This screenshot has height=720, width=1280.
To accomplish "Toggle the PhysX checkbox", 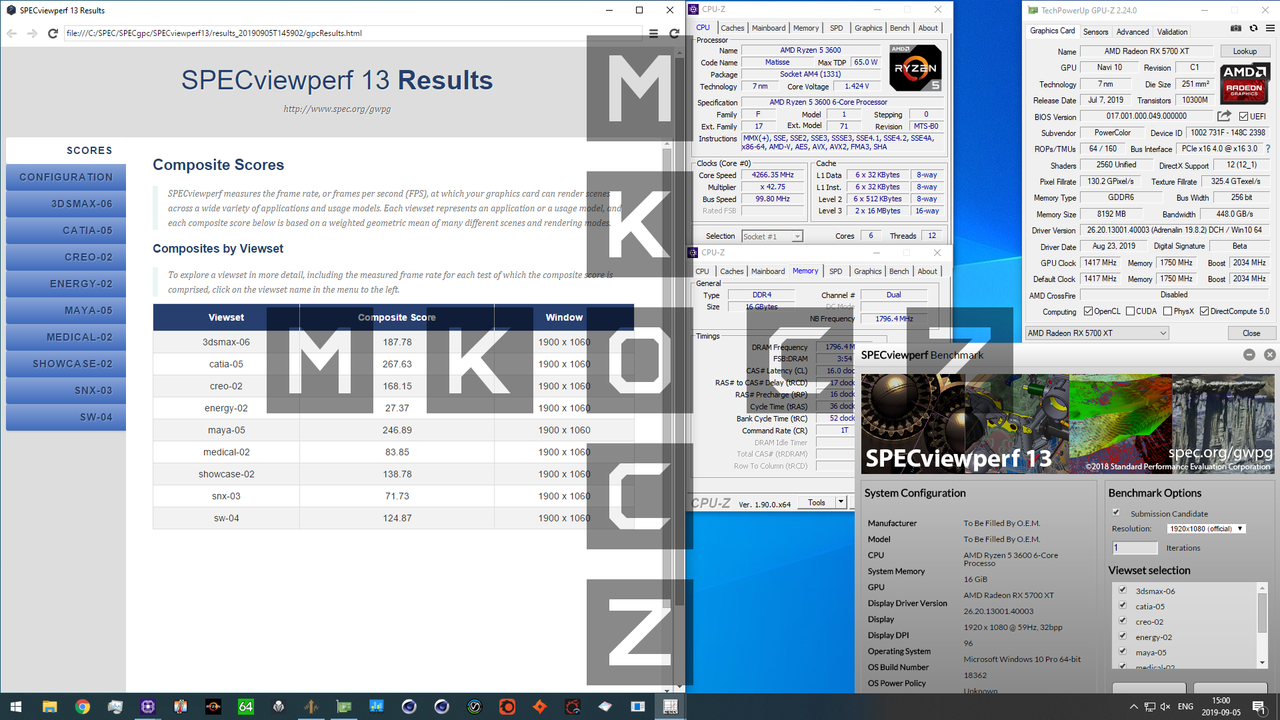I will pos(1167,311).
